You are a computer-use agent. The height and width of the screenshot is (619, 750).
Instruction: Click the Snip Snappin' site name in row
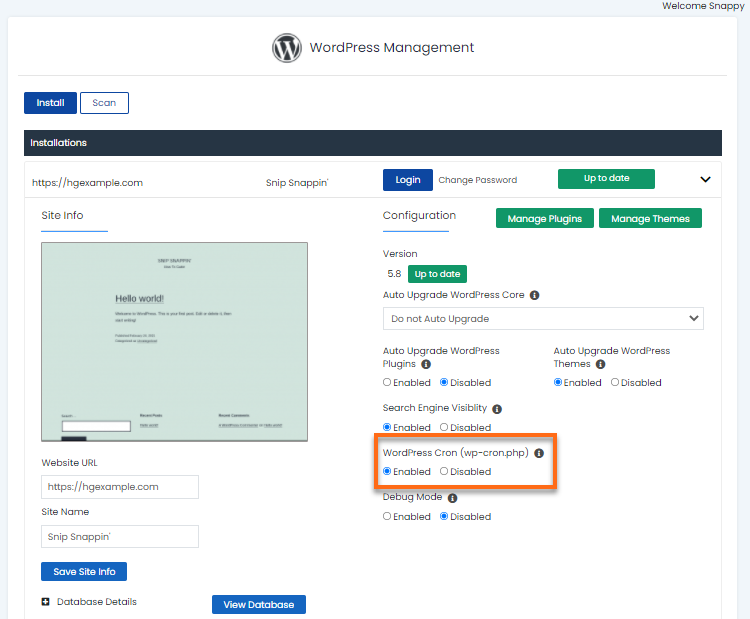pos(297,183)
